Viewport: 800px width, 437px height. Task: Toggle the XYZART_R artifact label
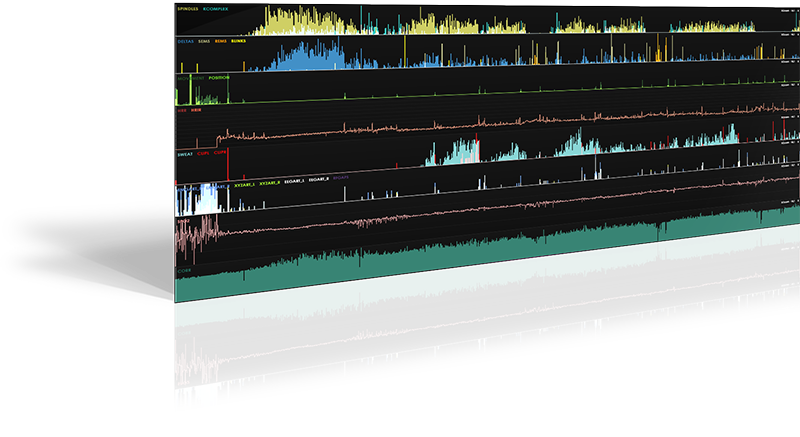tap(270, 184)
